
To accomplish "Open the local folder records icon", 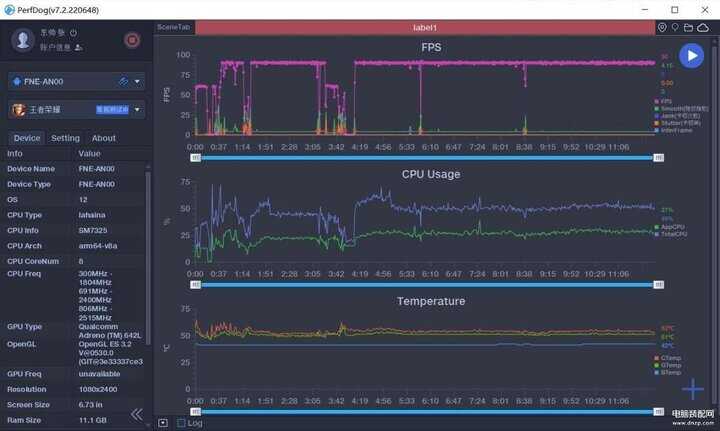I will [689, 27].
